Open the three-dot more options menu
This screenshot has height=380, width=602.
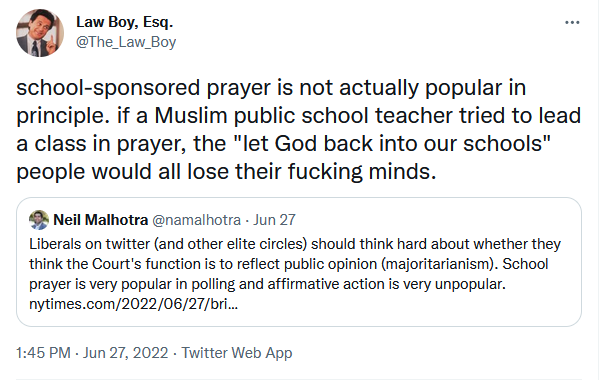[572, 23]
